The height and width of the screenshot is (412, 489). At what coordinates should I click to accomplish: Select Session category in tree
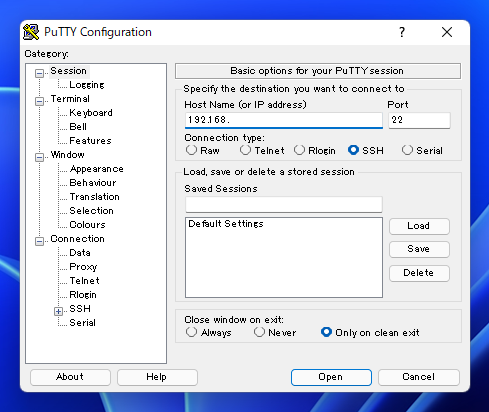68,71
